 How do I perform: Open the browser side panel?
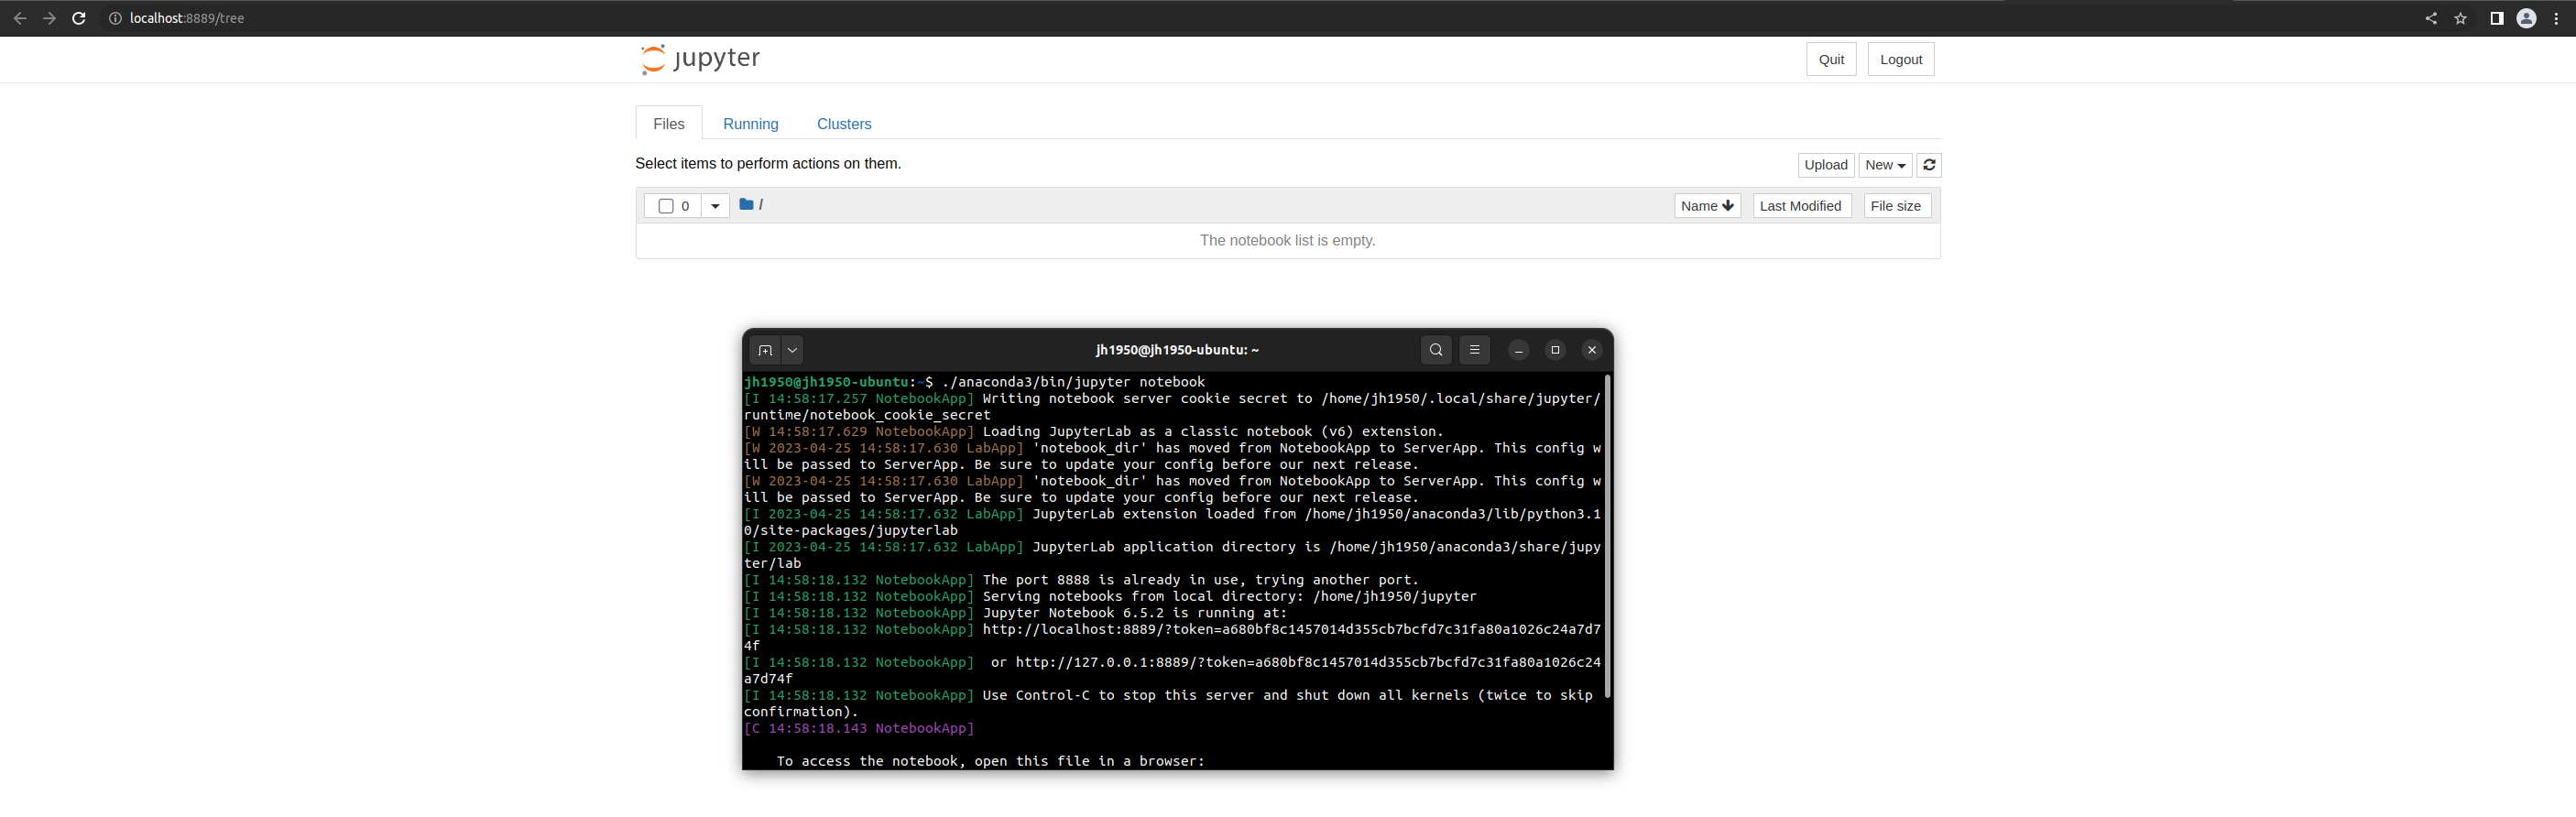point(2497,18)
